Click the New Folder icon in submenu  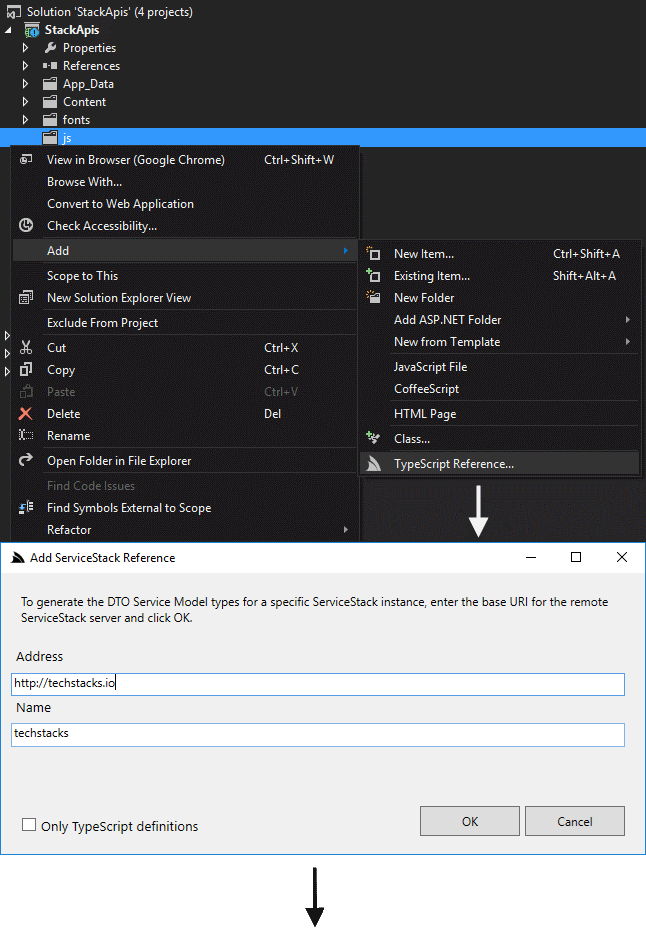[x=373, y=297]
